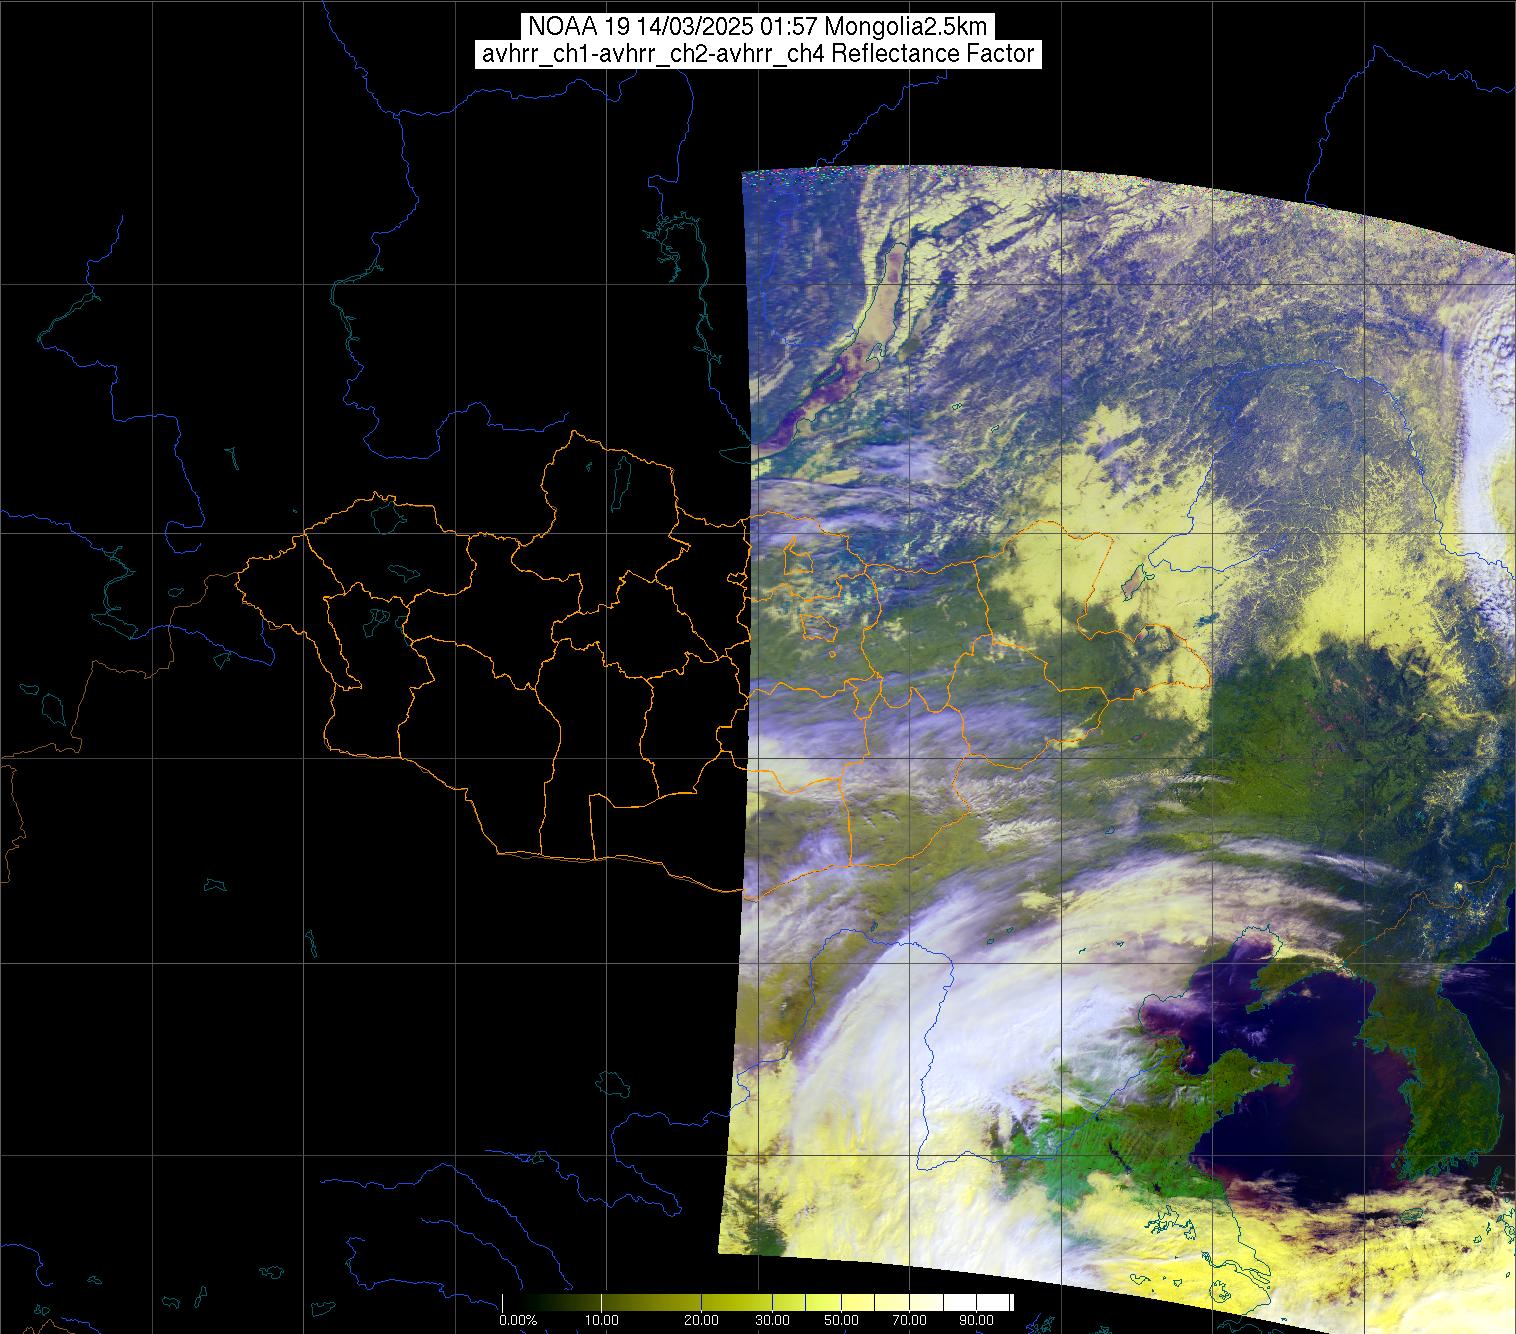Click the '10.00' colorbar label
The image size is (1516, 1334).
click(600, 1321)
